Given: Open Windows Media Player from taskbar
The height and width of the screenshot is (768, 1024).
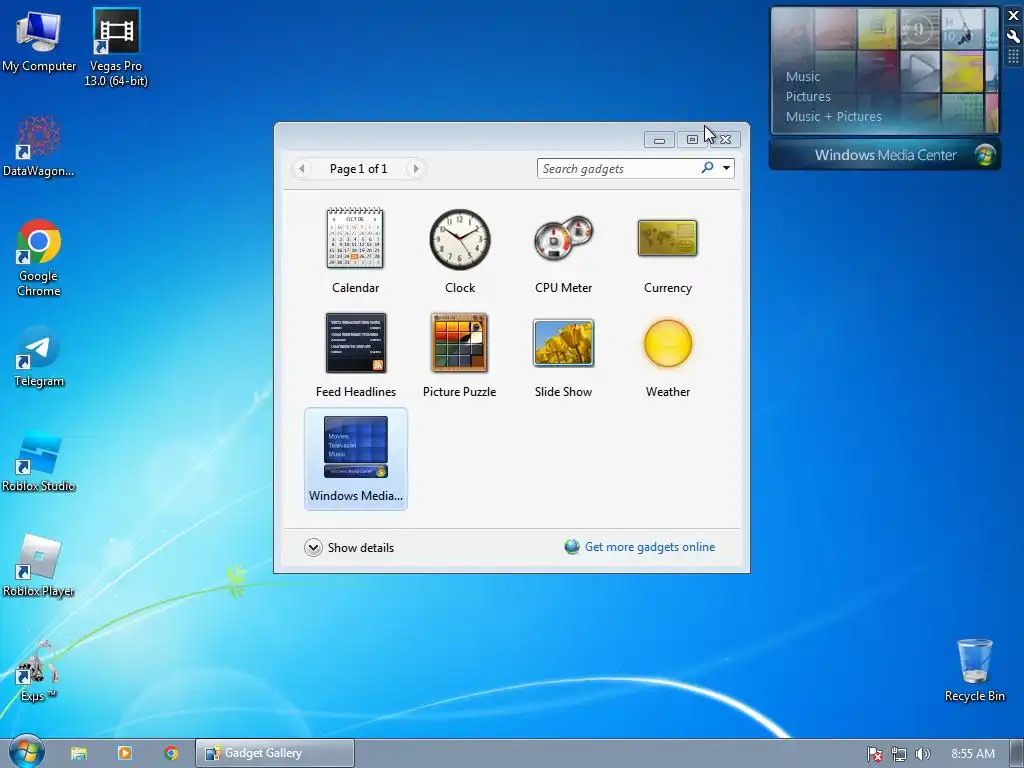Looking at the screenshot, I should pos(125,754).
